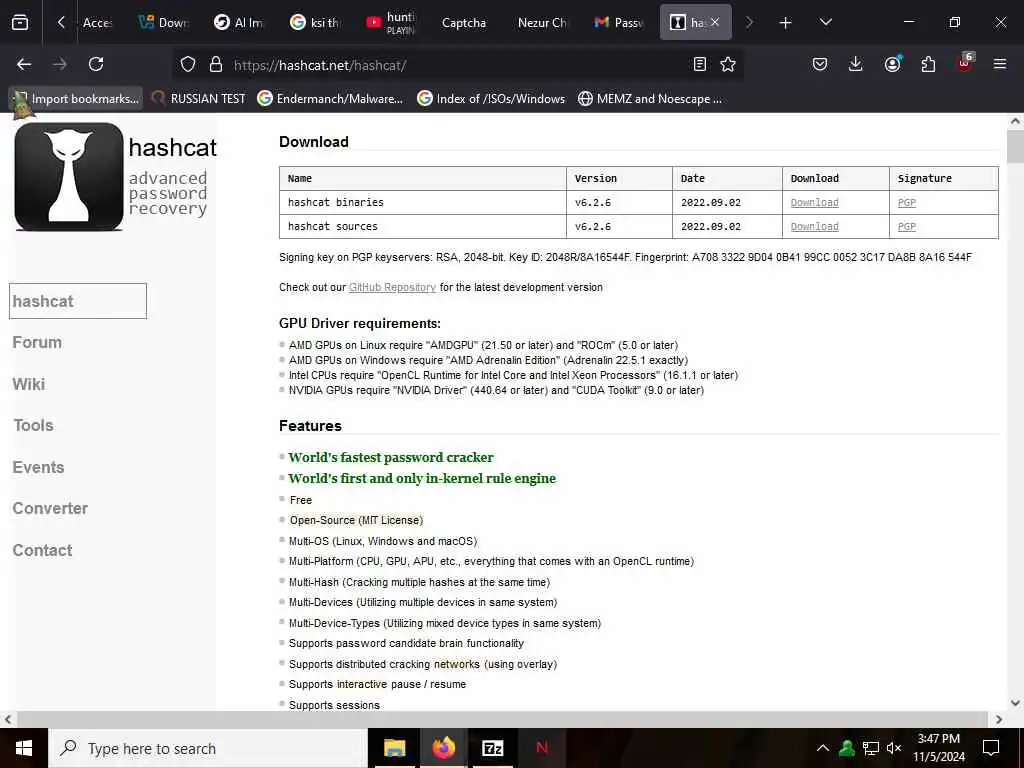The width and height of the screenshot is (1024, 768).
Task: Switch to the ksi th Google tab
Action: point(315,23)
